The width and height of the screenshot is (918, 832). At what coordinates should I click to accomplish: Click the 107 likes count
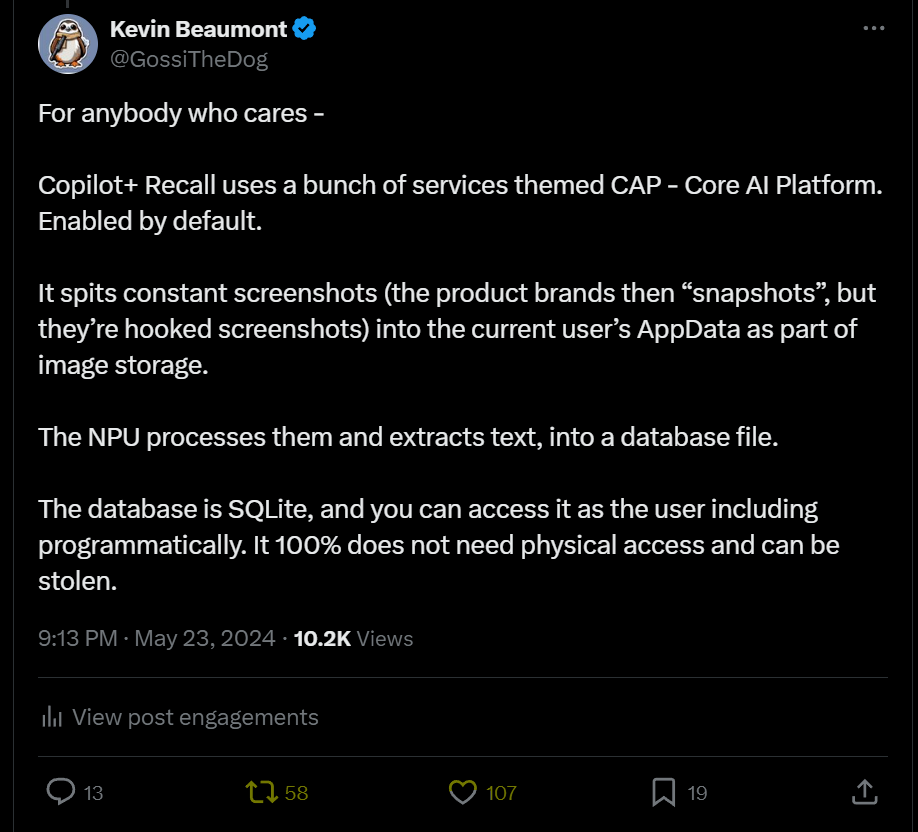coord(501,793)
